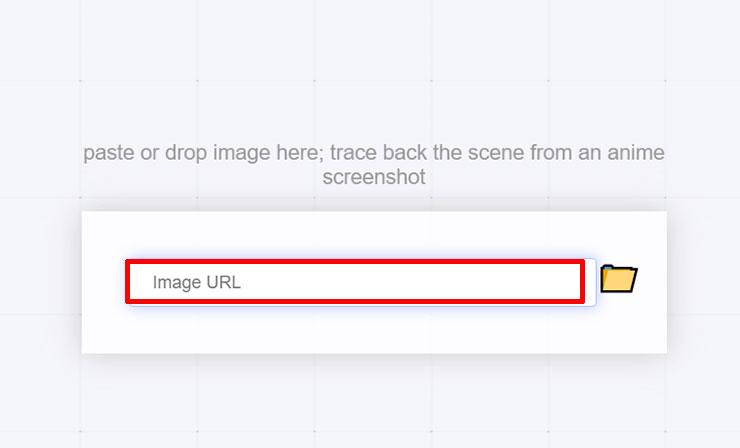Click the blank white area left of URL field
The height and width of the screenshot is (448, 740).
tap(103, 282)
